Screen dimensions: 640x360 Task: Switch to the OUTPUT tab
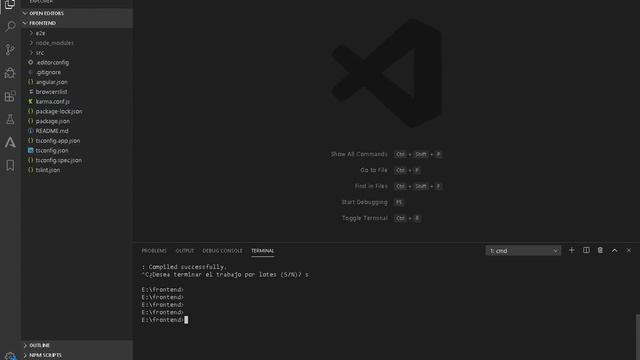coord(184,251)
